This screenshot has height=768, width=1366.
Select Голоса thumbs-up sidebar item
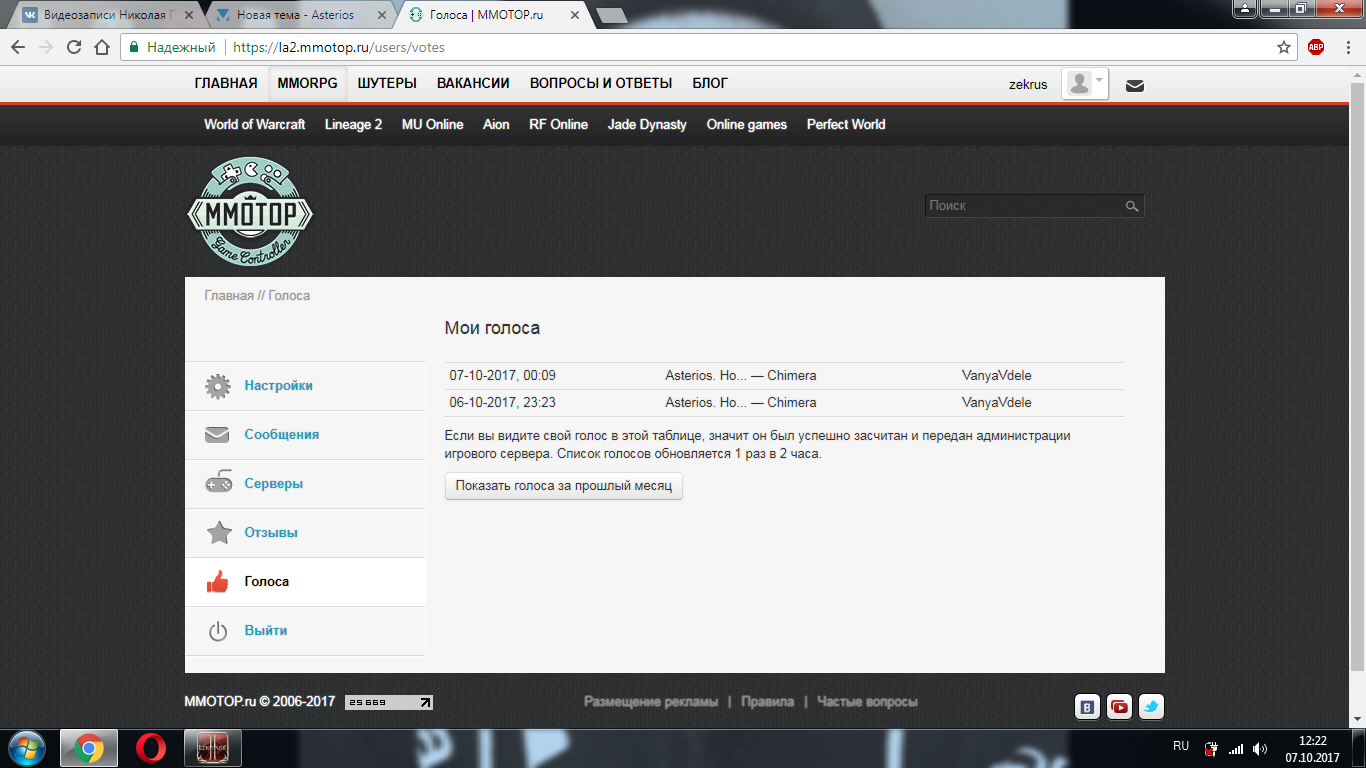click(x=305, y=582)
